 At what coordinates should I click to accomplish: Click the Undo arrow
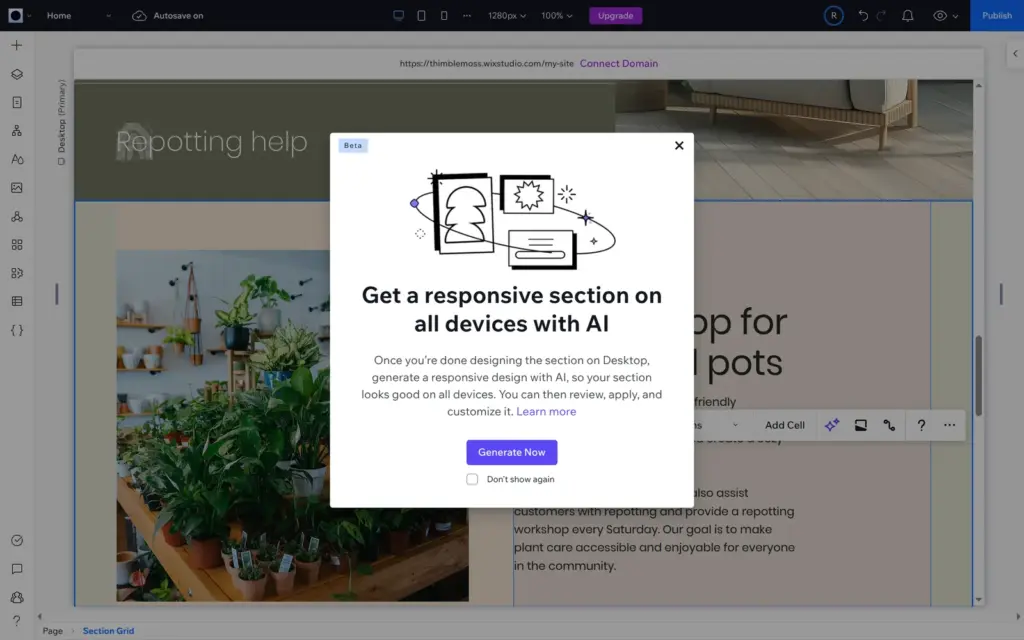(863, 15)
